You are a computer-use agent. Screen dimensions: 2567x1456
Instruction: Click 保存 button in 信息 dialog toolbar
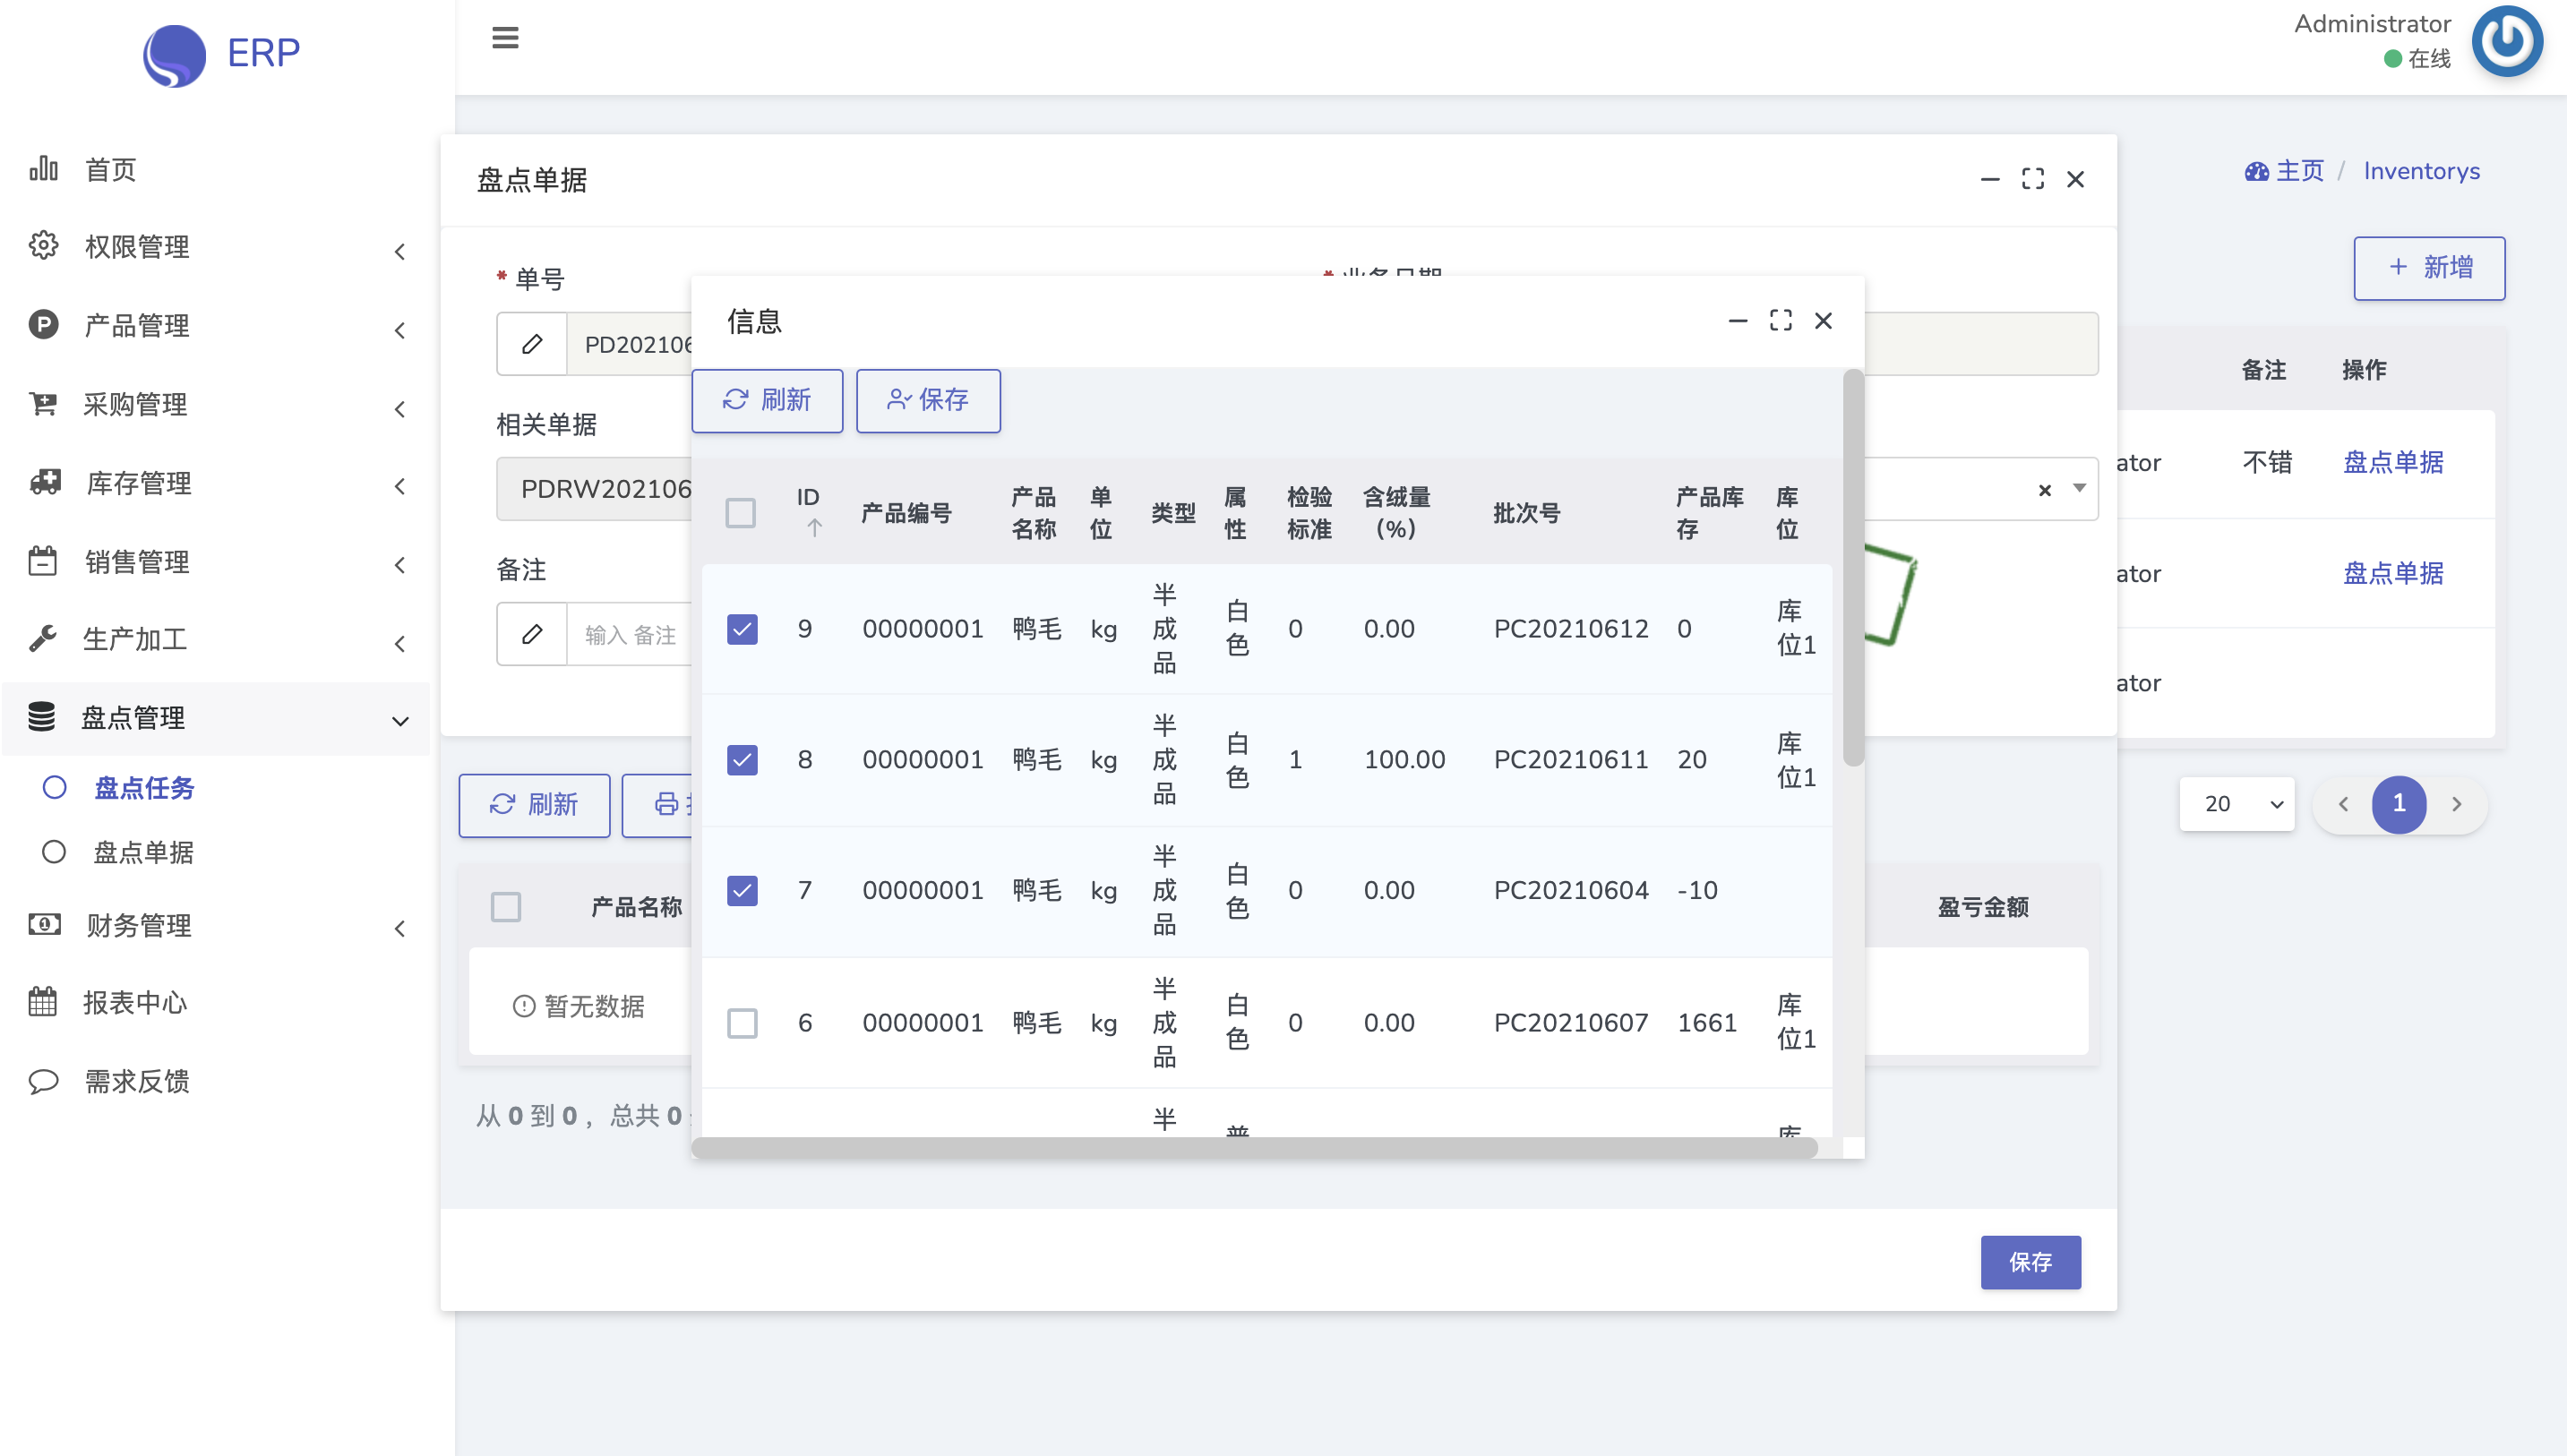click(927, 400)
